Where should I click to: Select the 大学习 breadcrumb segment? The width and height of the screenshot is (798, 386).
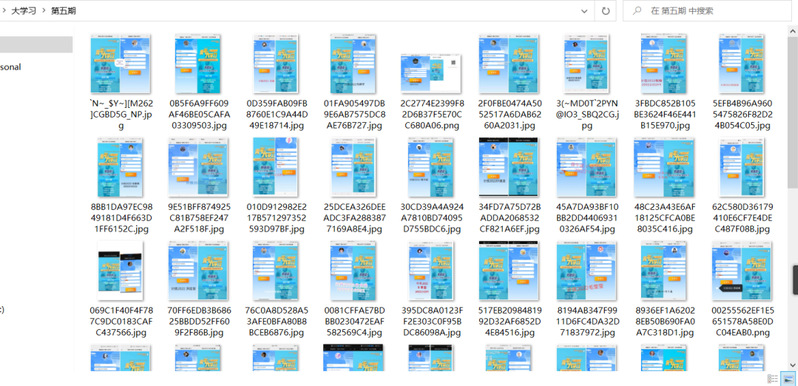[24, 11]
